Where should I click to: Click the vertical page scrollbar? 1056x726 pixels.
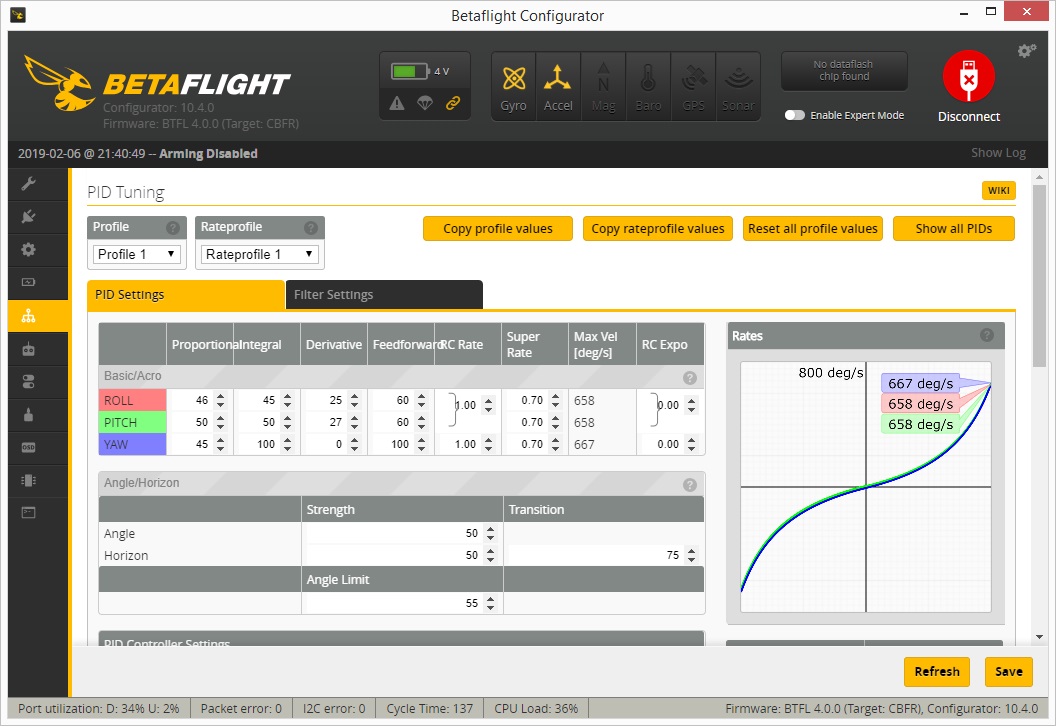[1039, 276]
